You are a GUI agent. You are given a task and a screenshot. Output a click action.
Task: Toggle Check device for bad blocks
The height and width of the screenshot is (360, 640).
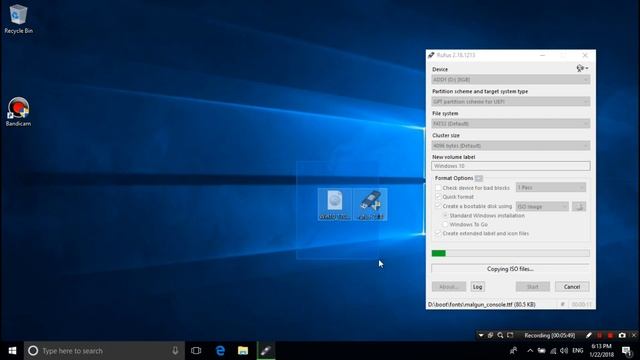[x=438, y=188]
